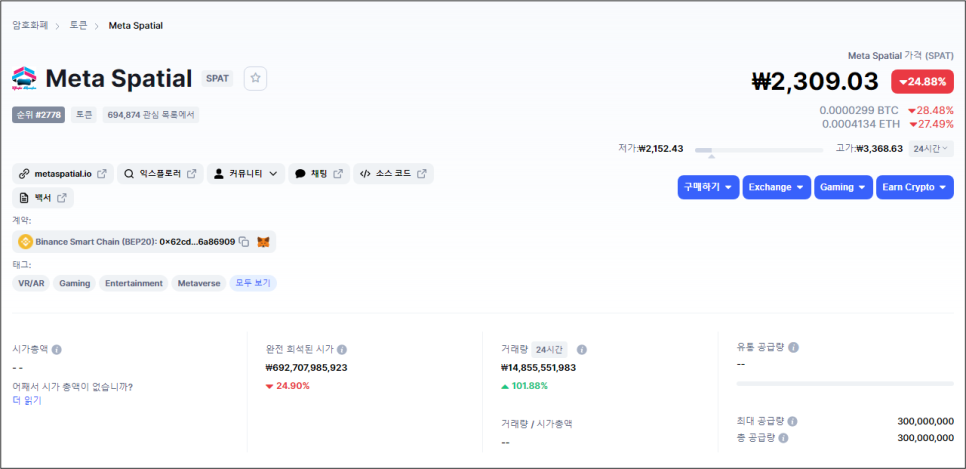Viewport: 966px width, 469px height.
Task: Open info icon beside 시가총액
Action: click(57, 349)
